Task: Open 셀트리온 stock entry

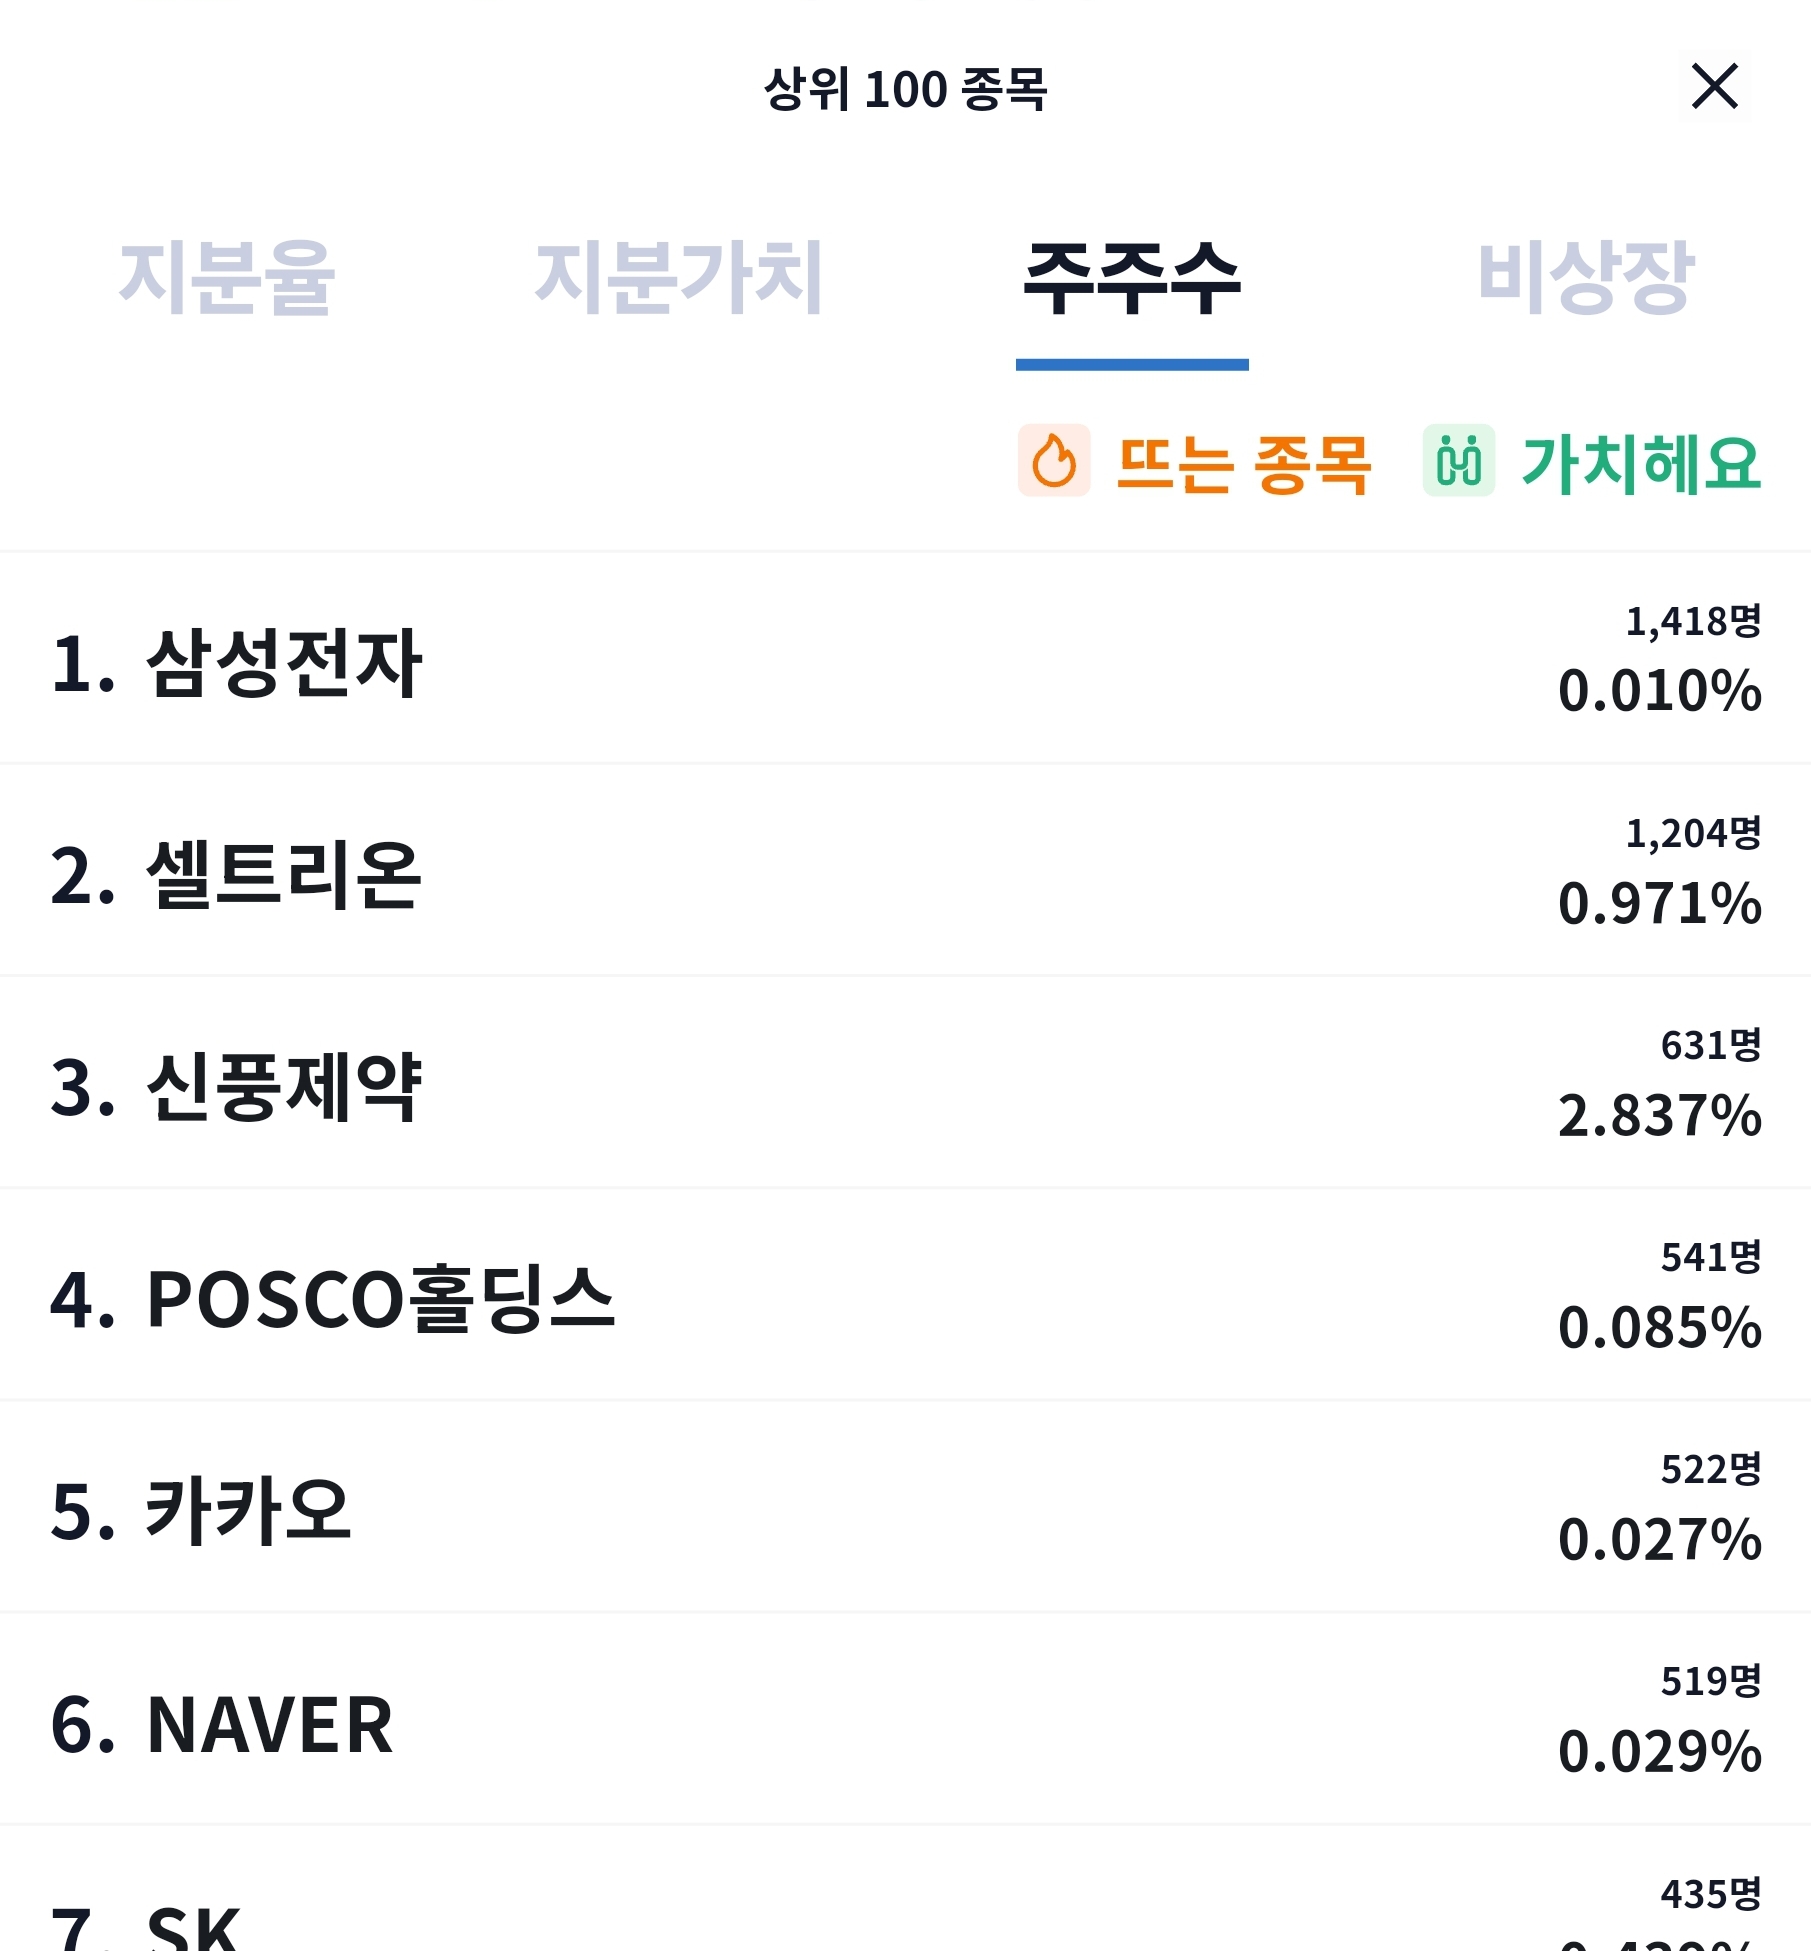Action: click(905, 870)
